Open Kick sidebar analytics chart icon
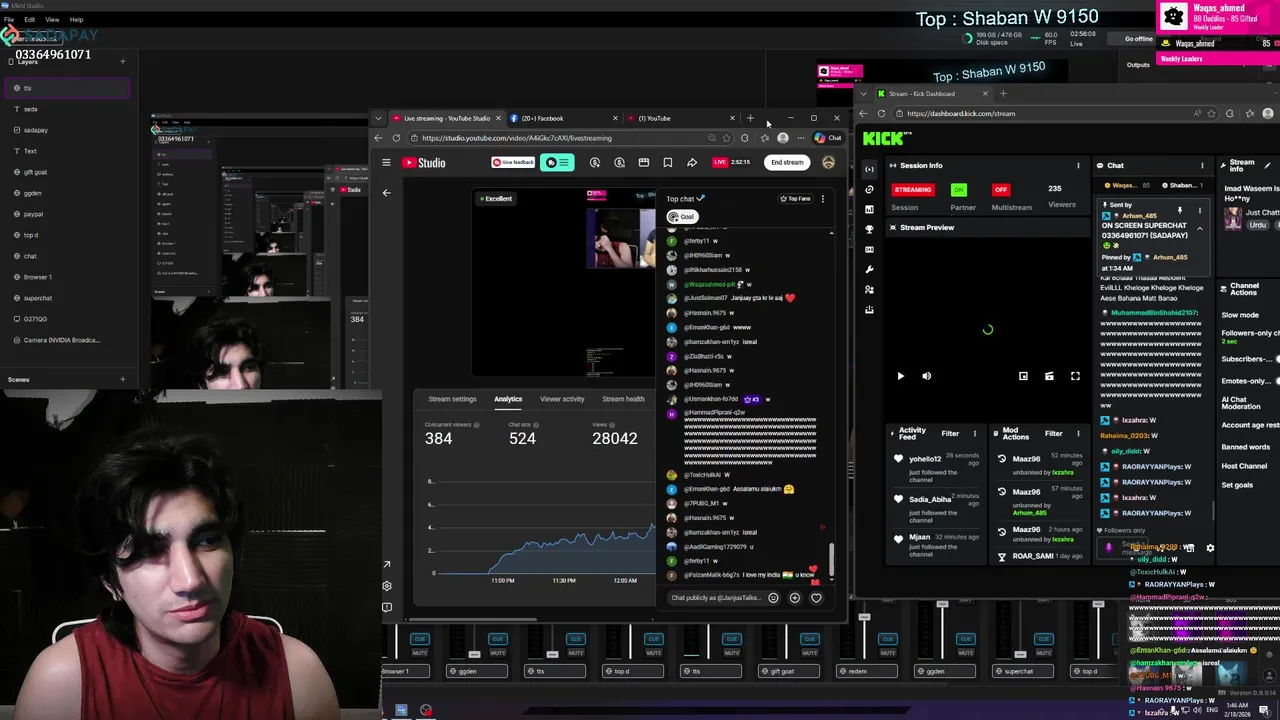This screenshot has height=720, width=1280. (869, 209)
